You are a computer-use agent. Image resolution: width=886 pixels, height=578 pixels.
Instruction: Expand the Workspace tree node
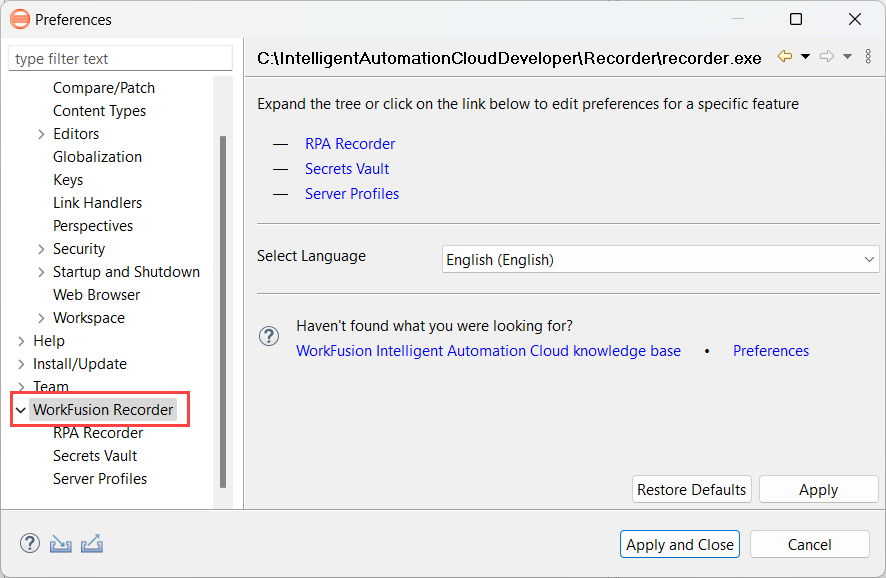(x=41, y=318)
